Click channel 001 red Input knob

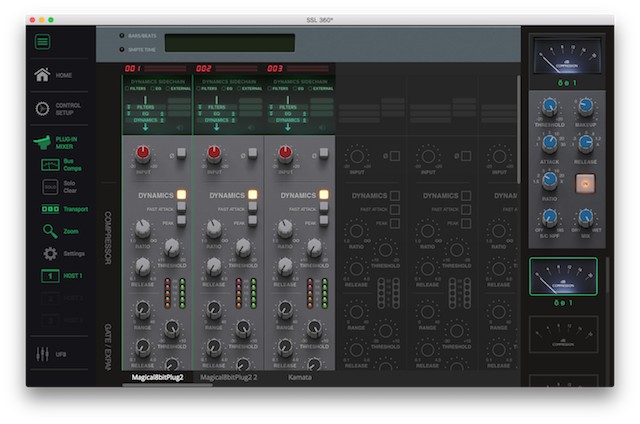pos(143,153)
